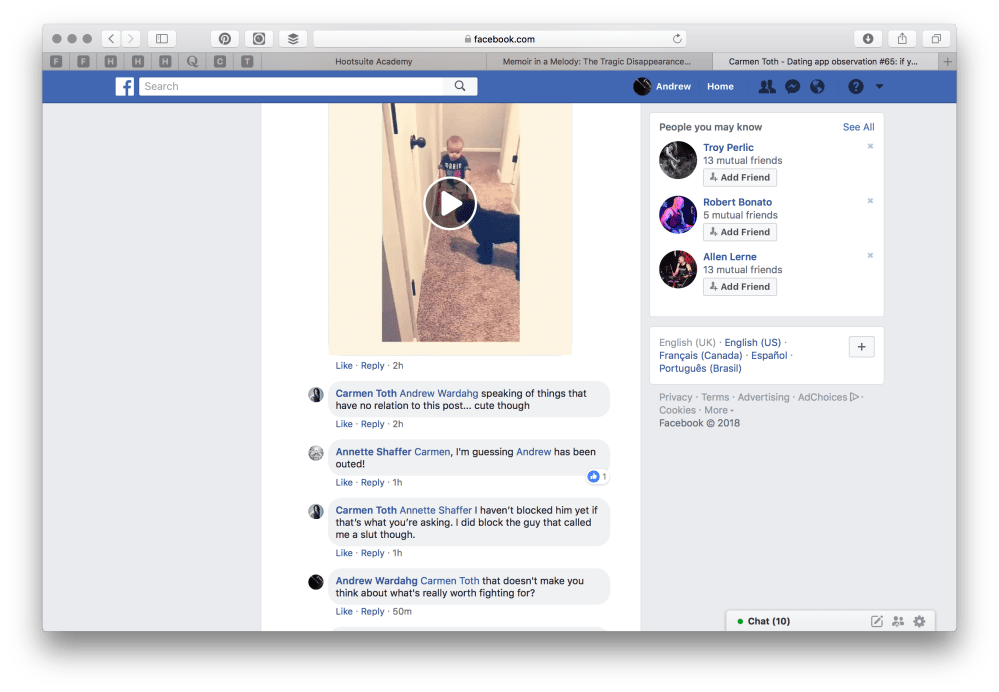Switch to the Hootsuite Academy tab
The height and width of the screenshot is (692, 999).
click(x=372, y=62)
